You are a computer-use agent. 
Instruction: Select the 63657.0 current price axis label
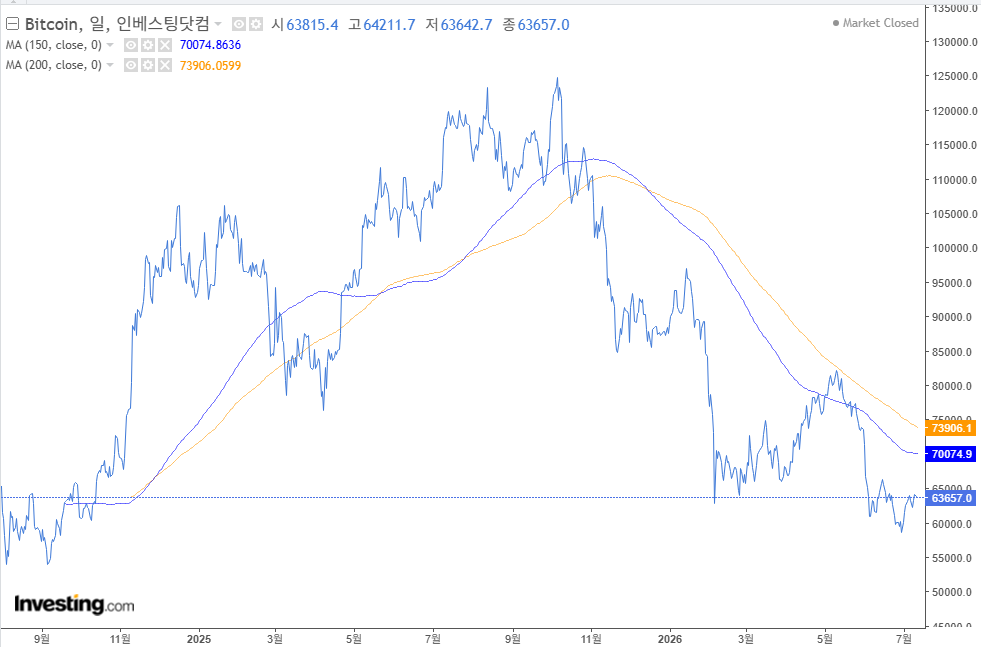[x=950, y=498]
